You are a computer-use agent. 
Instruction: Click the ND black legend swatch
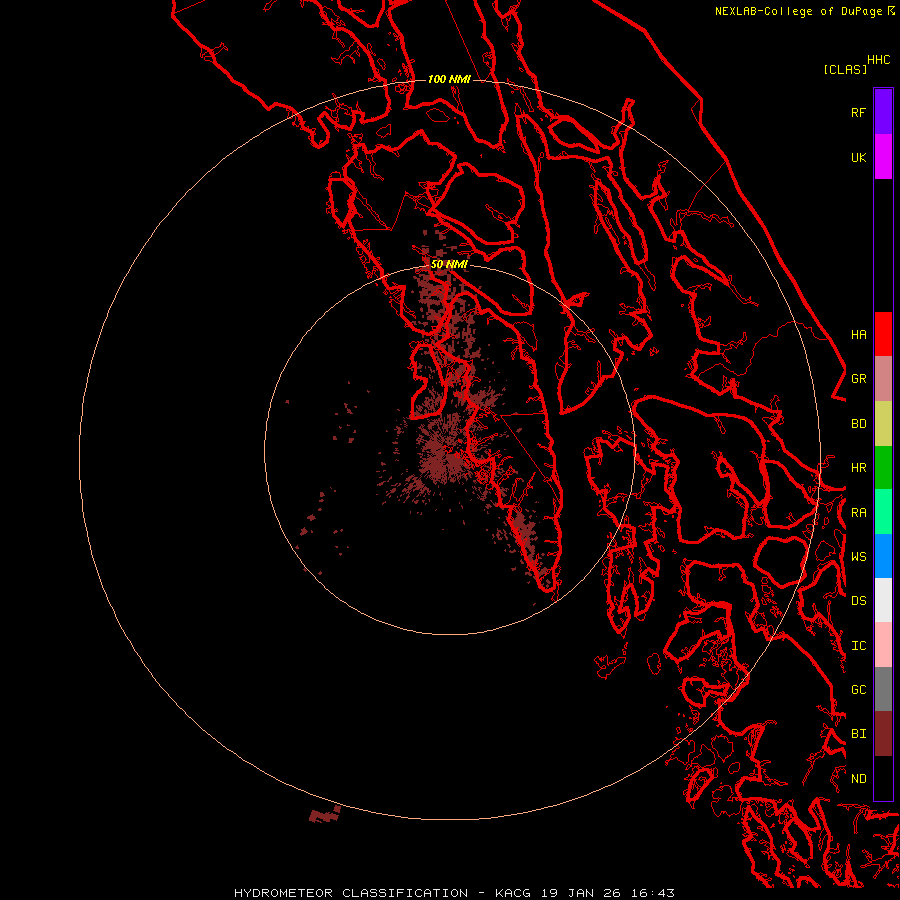click(x=883, y=778)
